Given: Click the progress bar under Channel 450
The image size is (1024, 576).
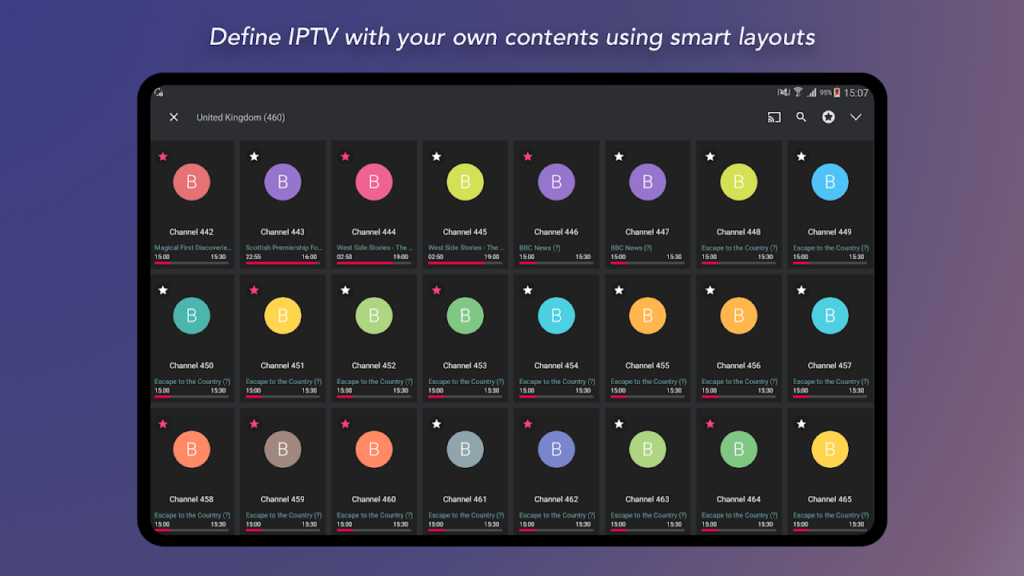Looking at the screenshot, I should tap(192, 394).
